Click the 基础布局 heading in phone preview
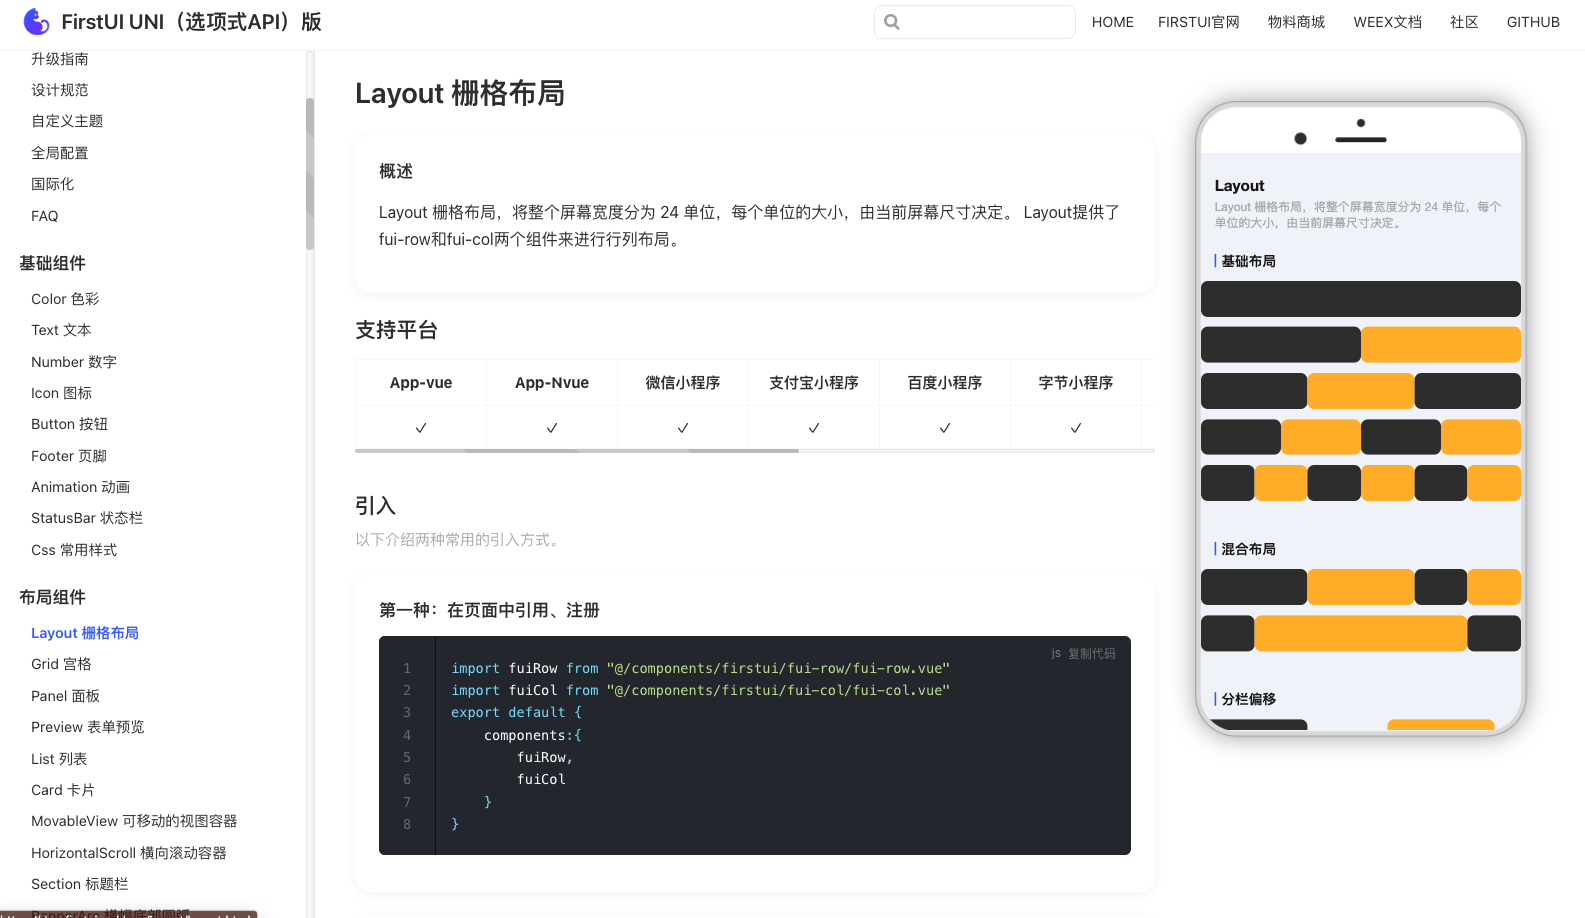Screen dimensions: 1585x918 tap(1248, 261)
